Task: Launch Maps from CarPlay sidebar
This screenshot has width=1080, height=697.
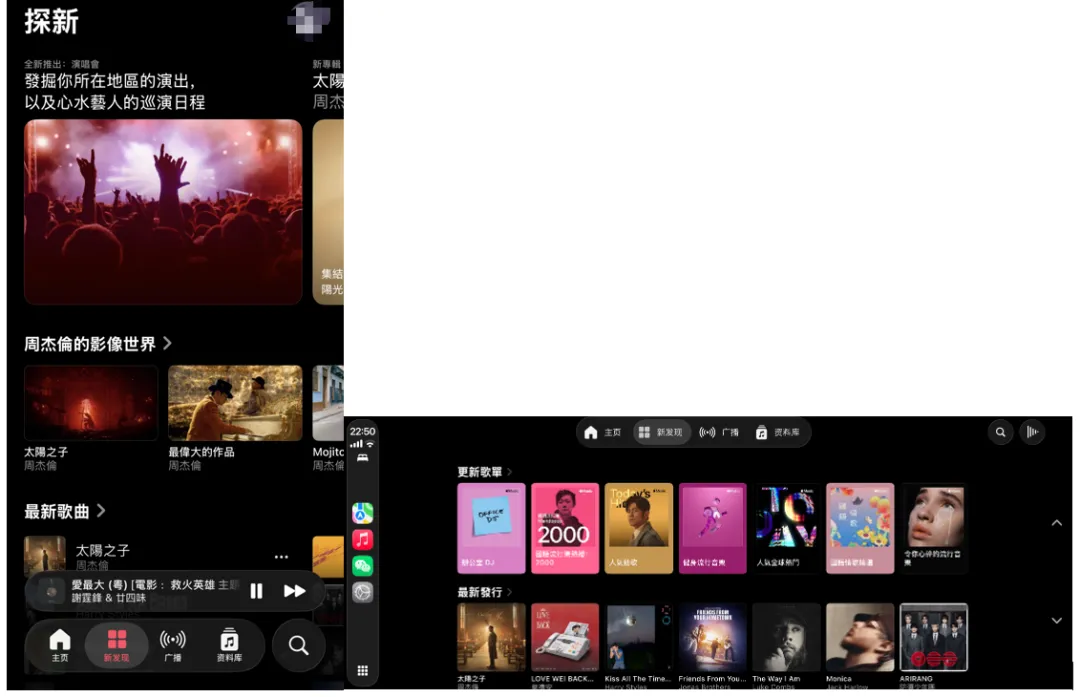Action: 363,513
